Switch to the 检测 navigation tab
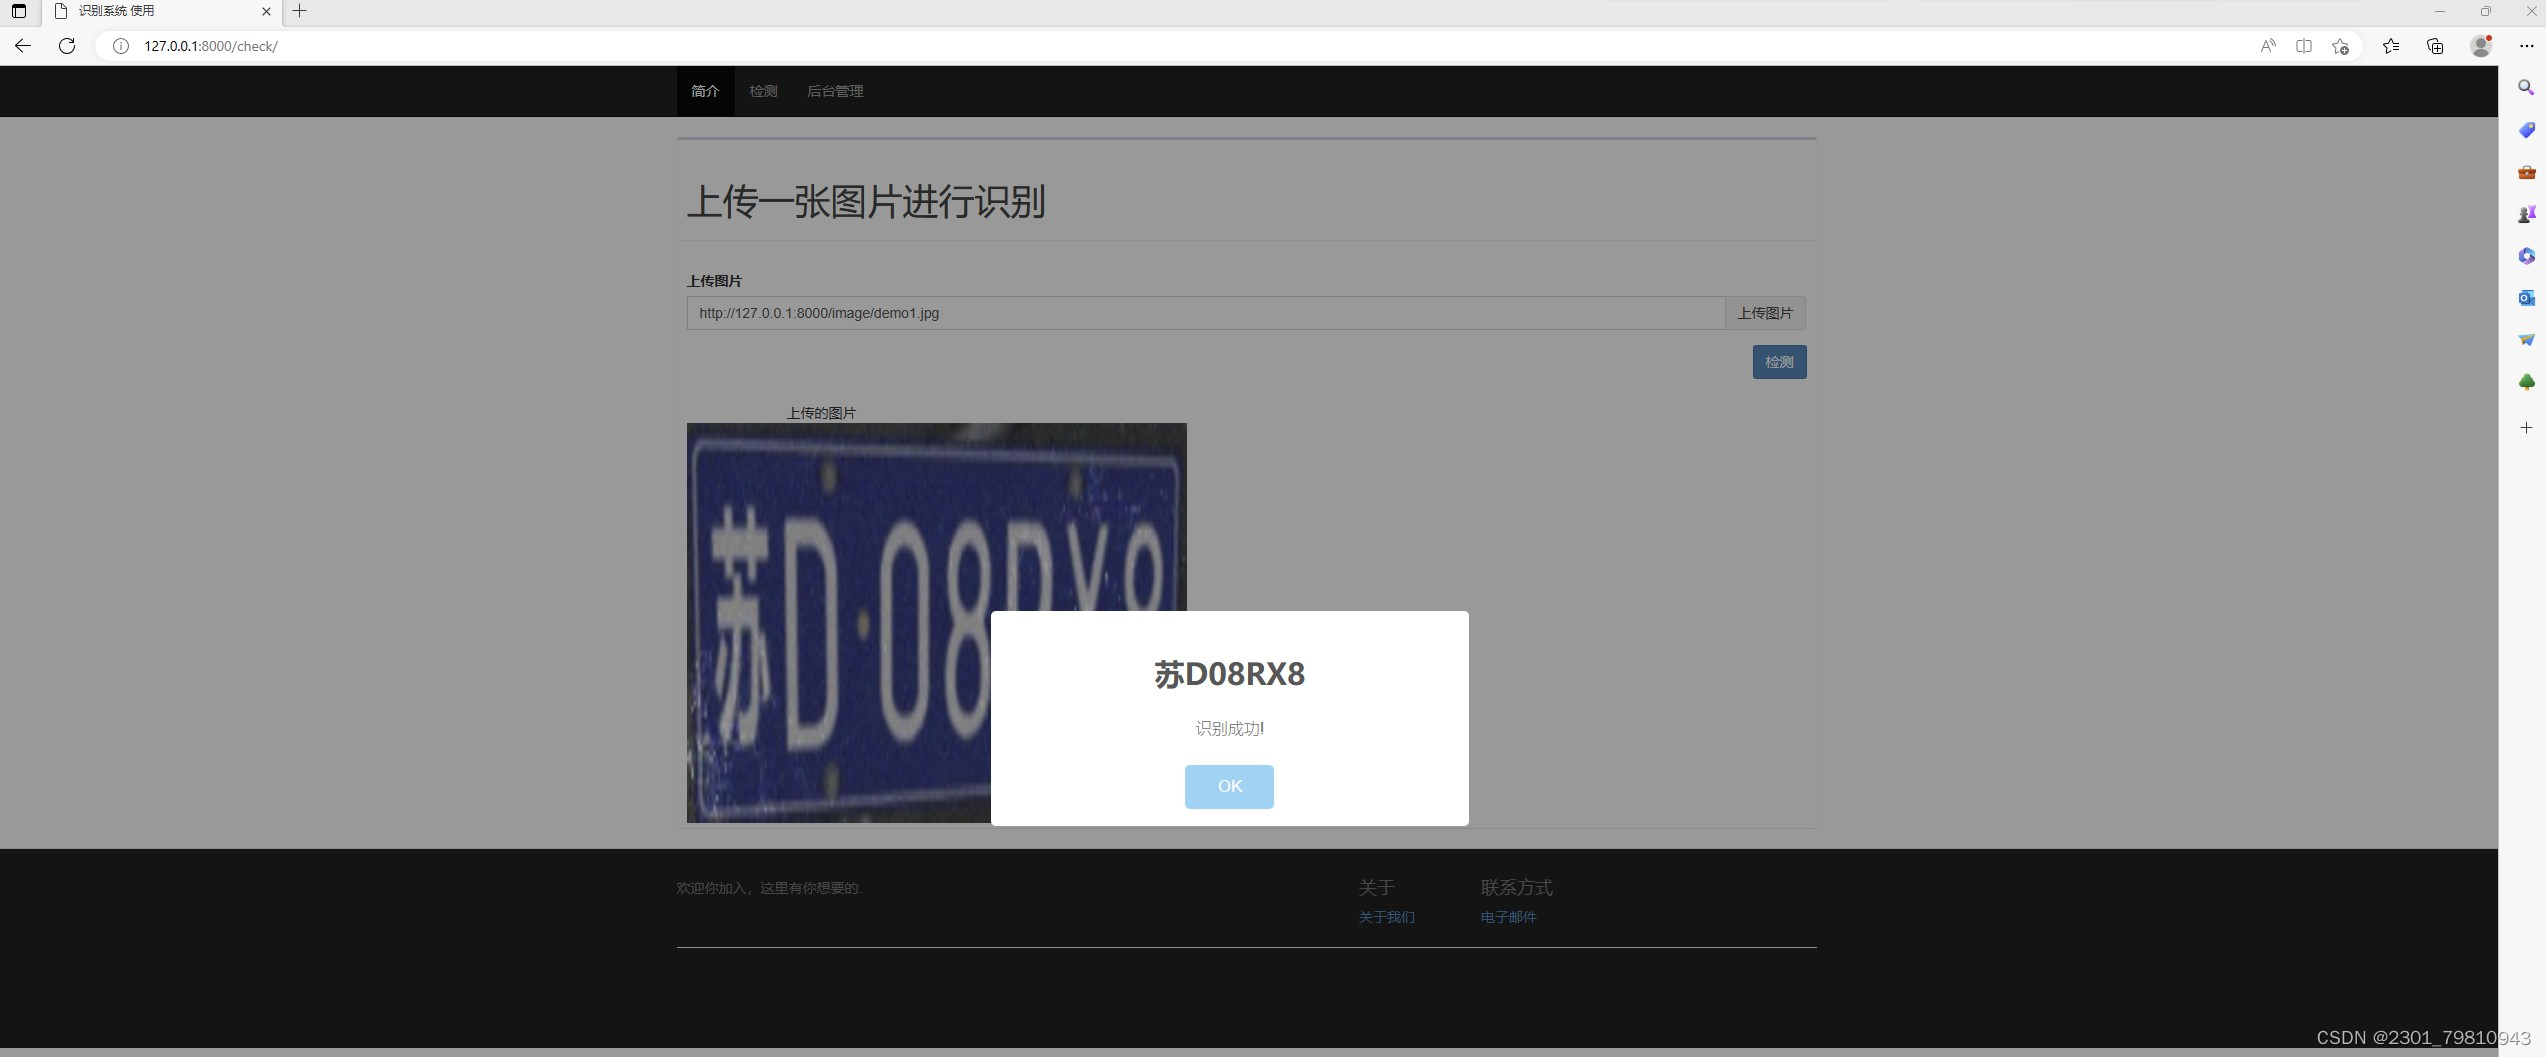Screen dimensions: 2546x1057 coord(763,91)
